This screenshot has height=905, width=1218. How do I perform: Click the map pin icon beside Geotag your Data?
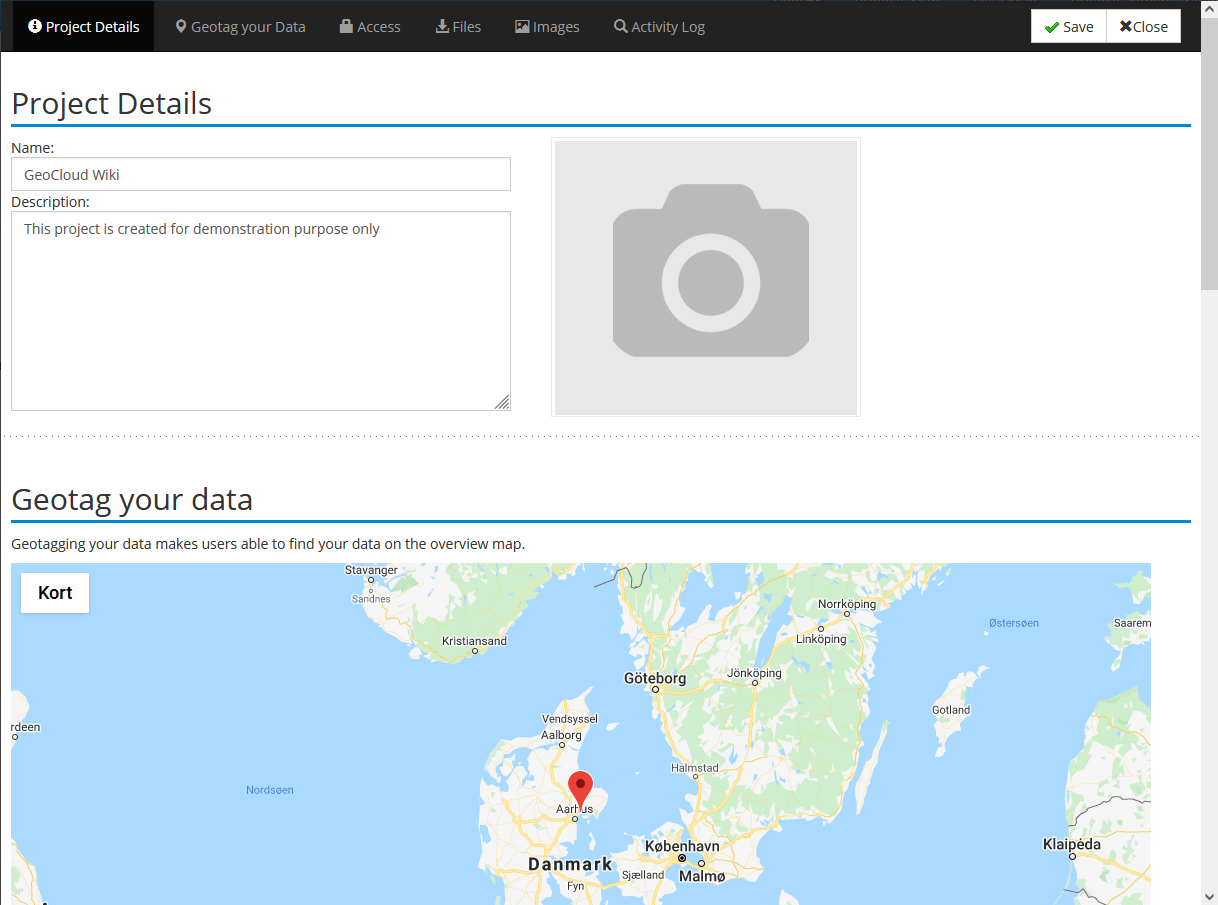(x=181, y=27)
